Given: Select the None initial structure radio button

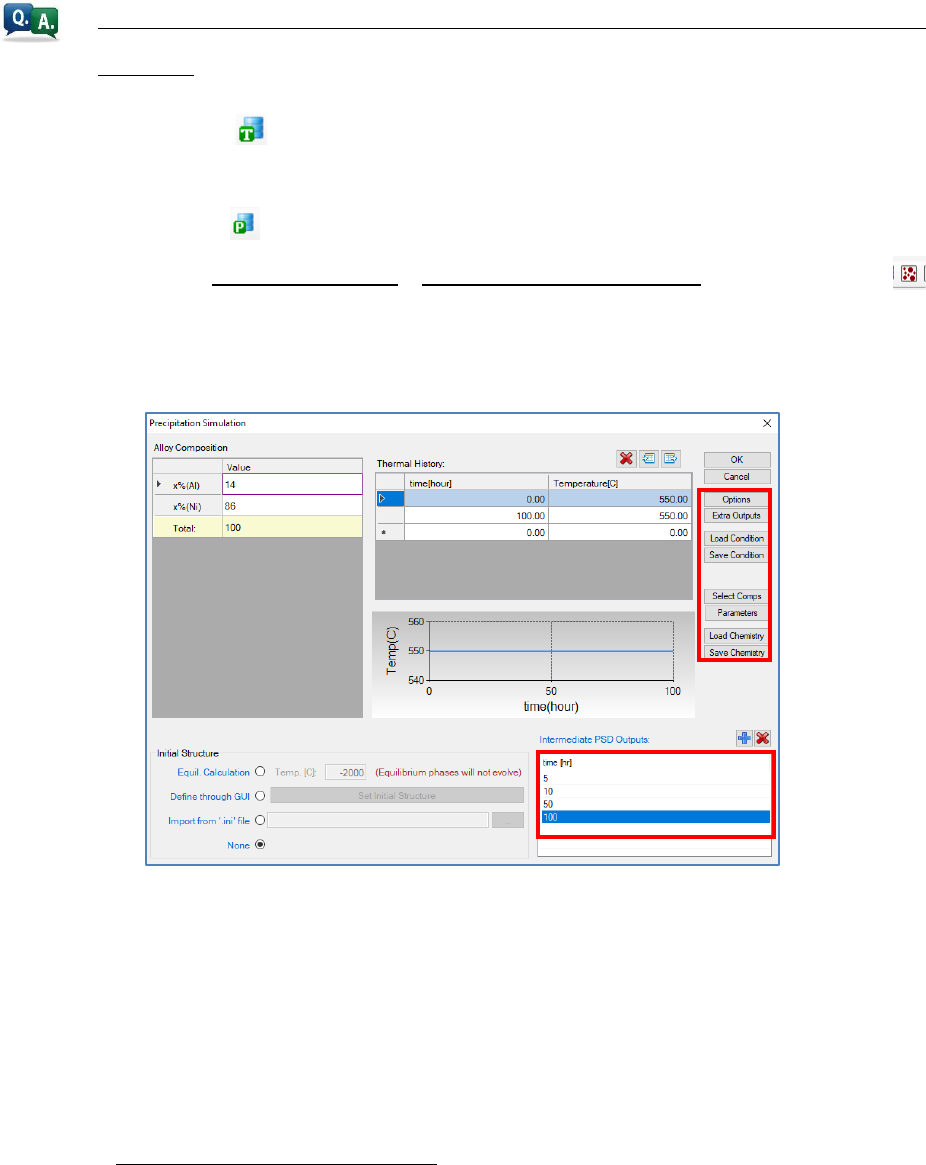Looking at the screenshot, I should (260, 844).
